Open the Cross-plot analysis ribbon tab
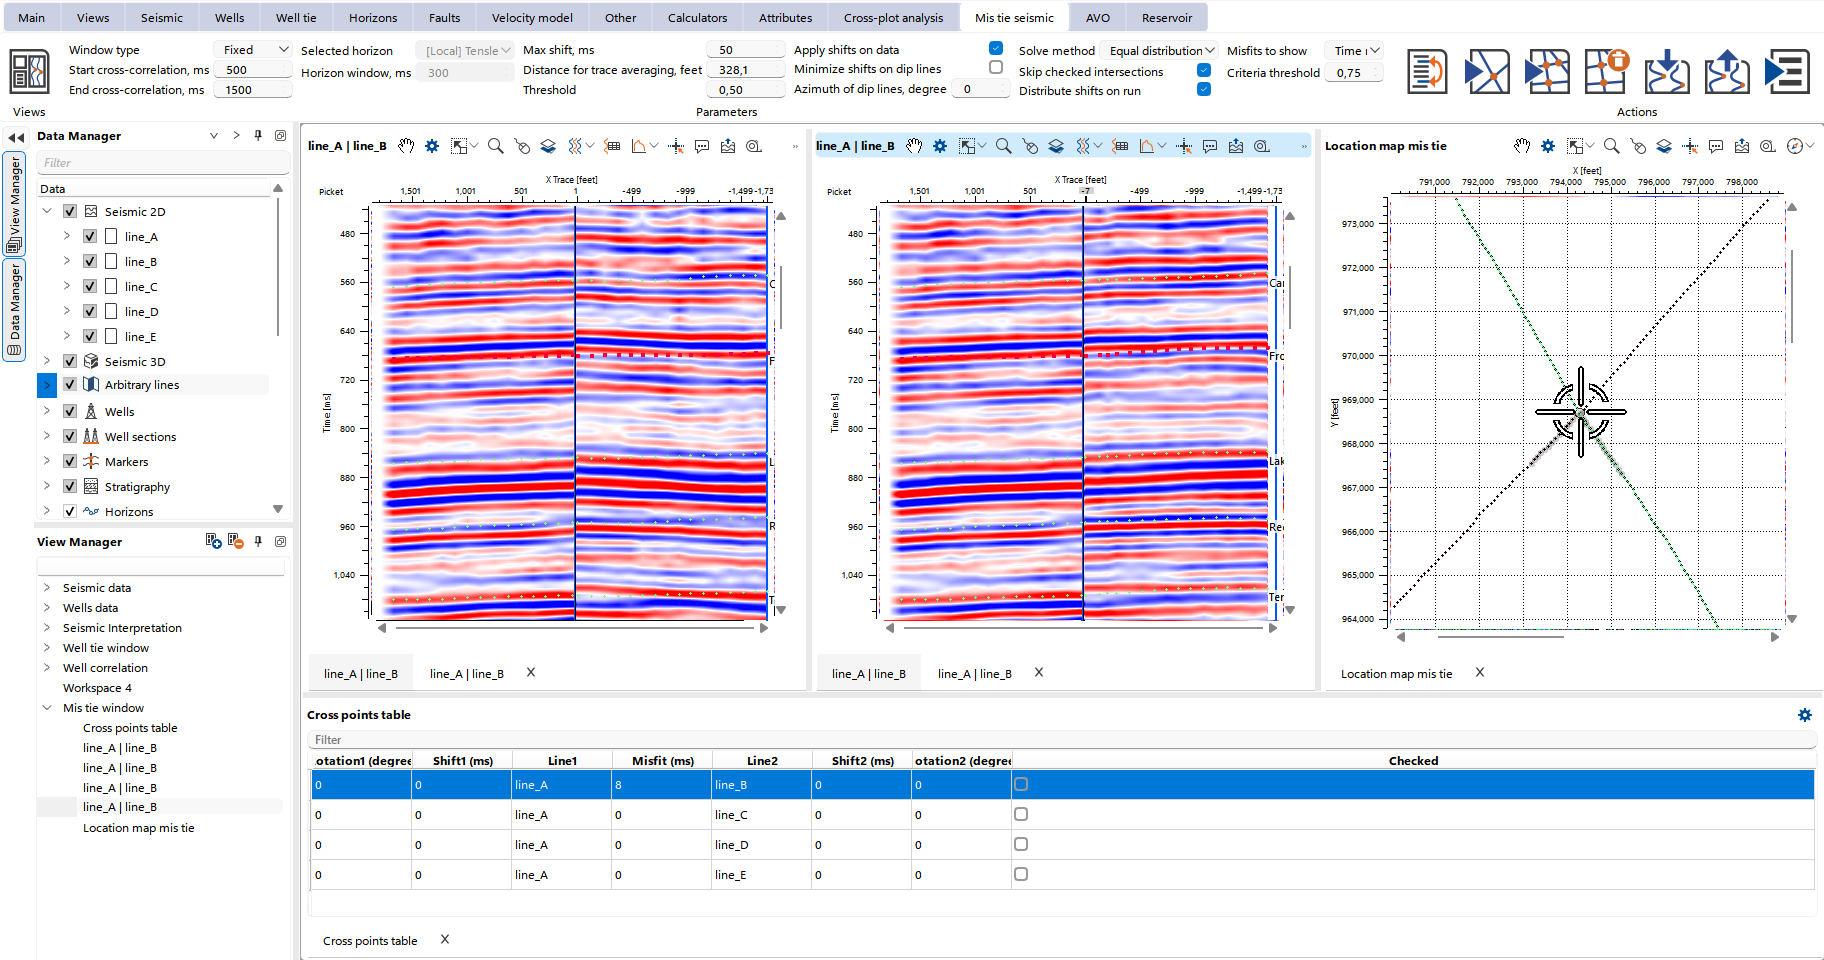This screenshot has height=960, width=1824. point(893,18)
